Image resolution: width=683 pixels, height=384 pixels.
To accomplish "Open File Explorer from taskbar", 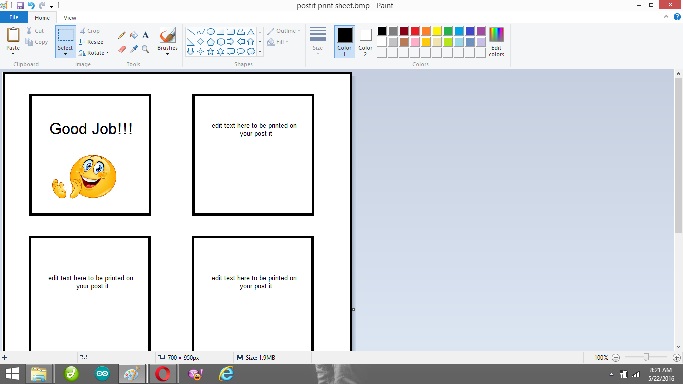I will tap(38, 374).
